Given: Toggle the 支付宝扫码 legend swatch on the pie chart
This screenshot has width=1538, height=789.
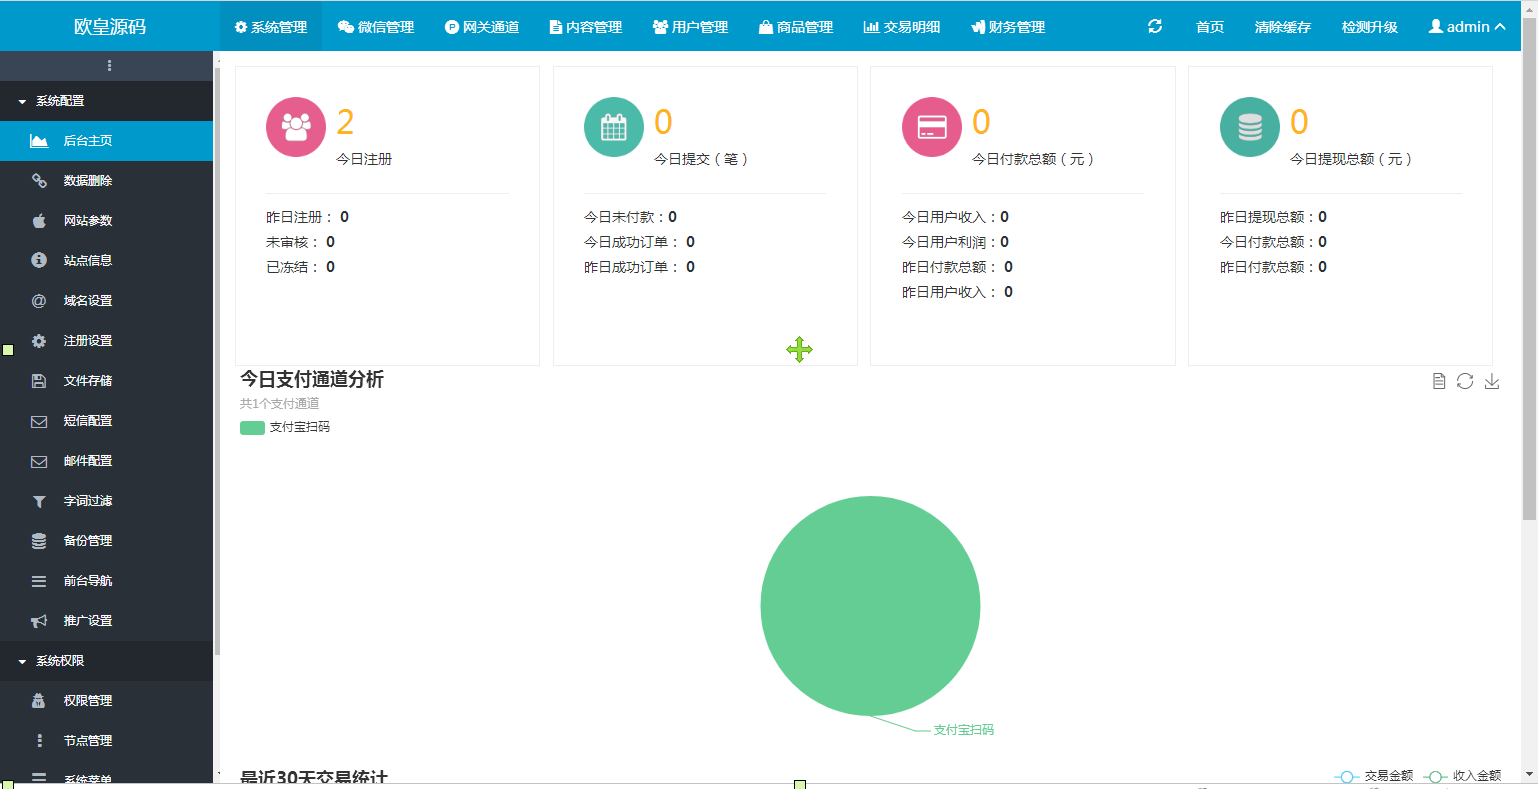Looking at the screenshot, I should (x=251, y=427).
